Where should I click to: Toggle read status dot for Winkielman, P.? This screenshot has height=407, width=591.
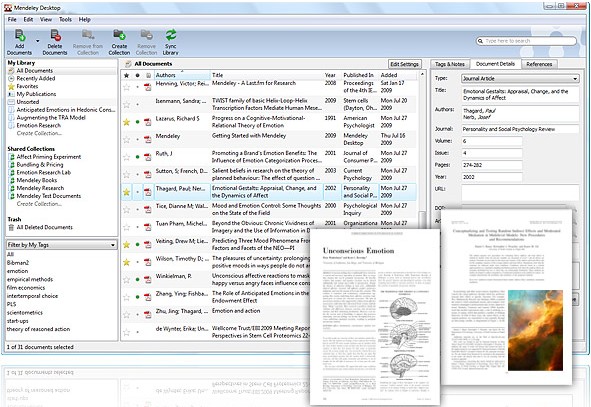point(138,280)
